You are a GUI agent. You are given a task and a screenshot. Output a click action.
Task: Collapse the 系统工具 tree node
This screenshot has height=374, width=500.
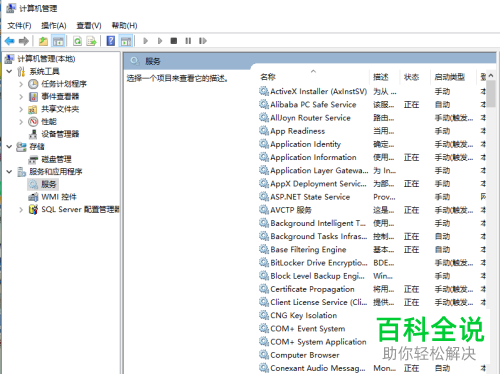pyautogui.click(x=9, y=71)
